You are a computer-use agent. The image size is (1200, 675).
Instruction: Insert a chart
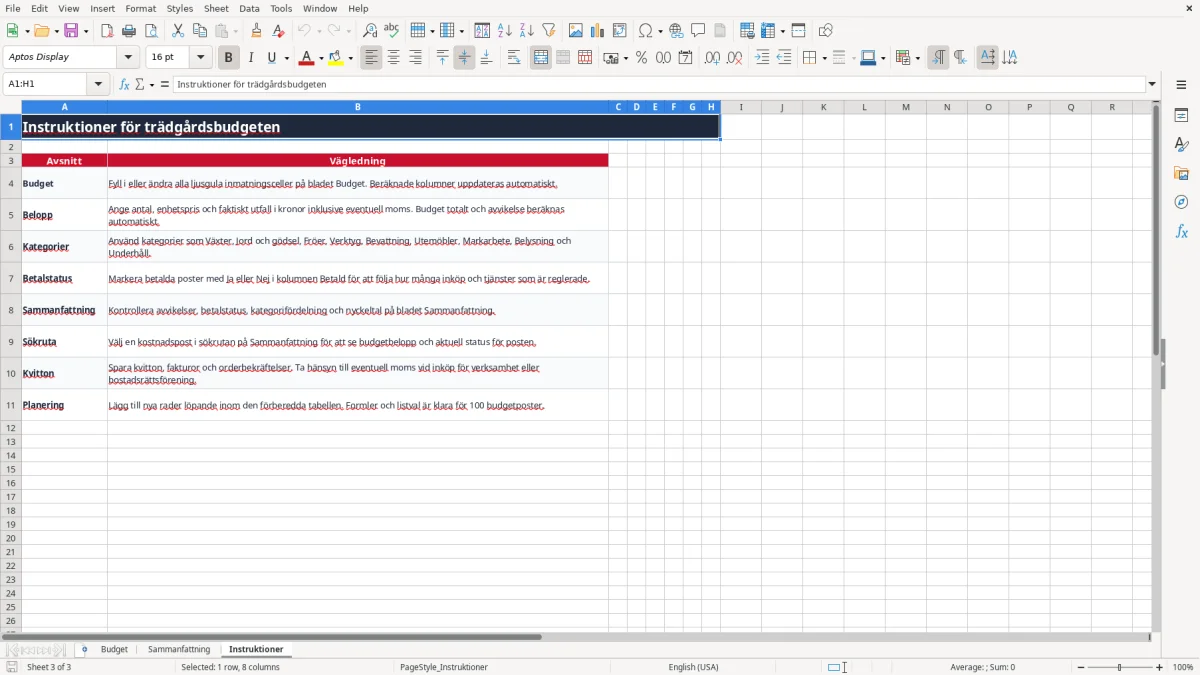[597, 31]
